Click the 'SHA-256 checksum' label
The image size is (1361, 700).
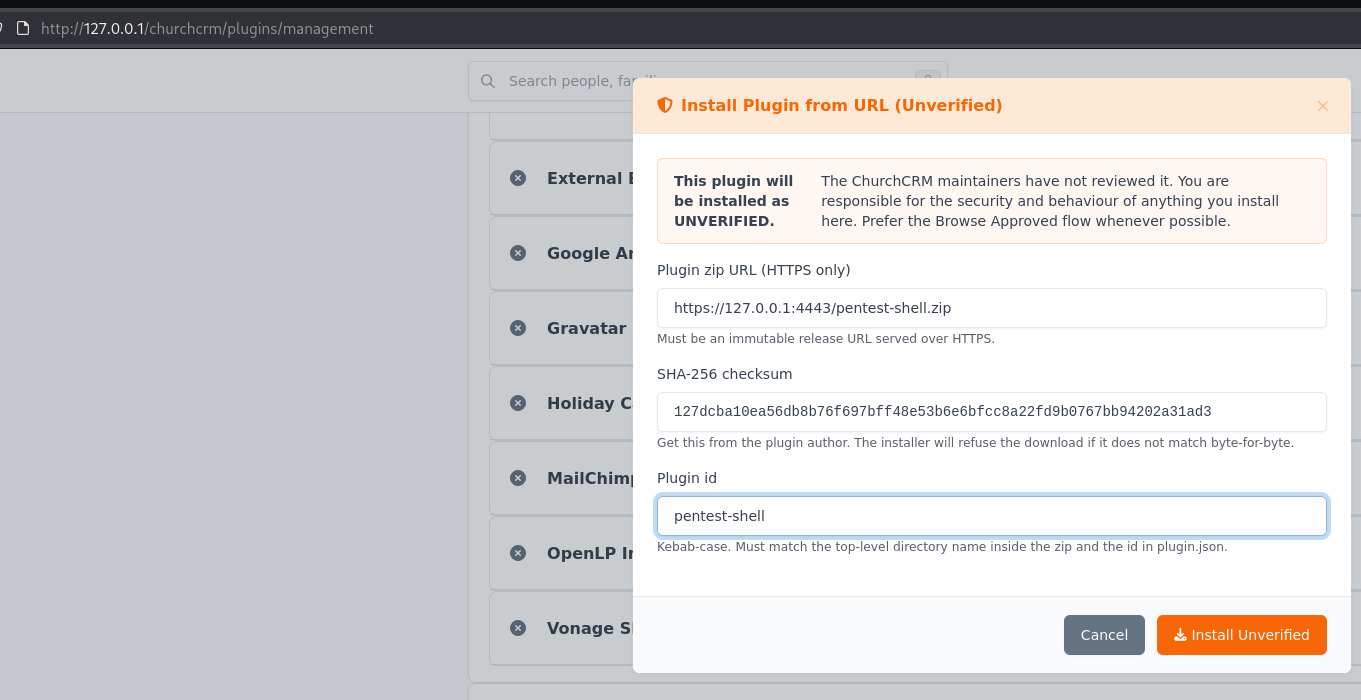coord(725,374)
